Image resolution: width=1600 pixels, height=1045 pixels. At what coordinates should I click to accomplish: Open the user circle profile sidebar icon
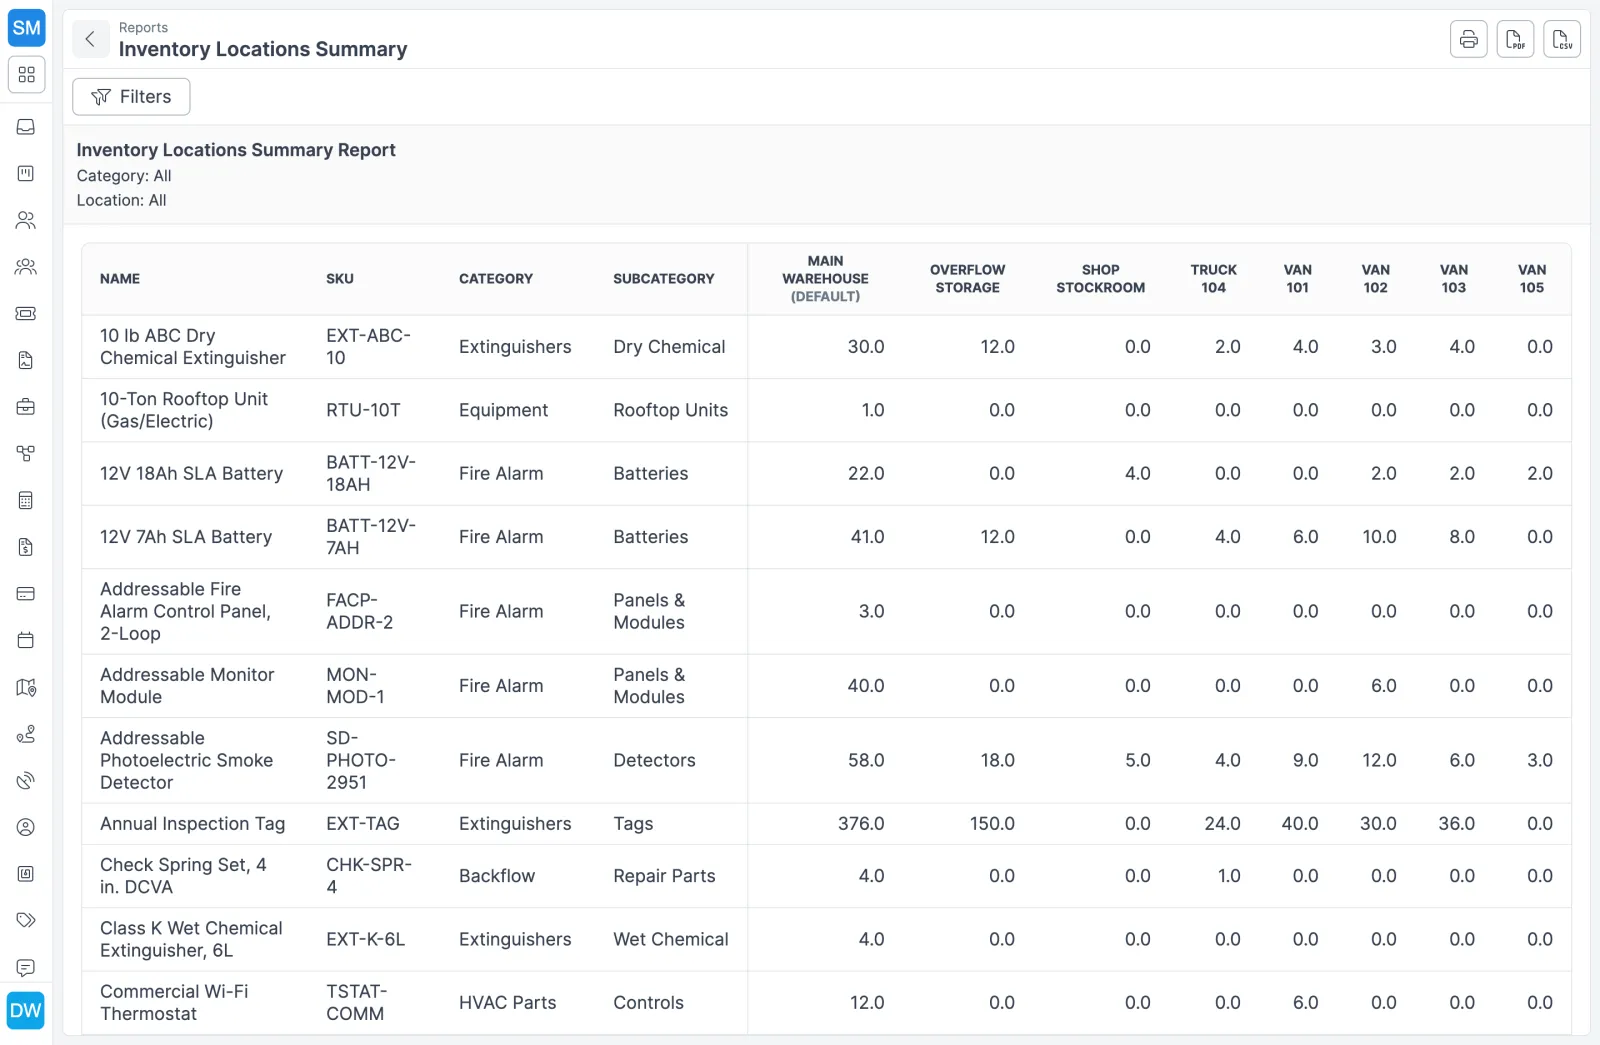click(26, 827)
